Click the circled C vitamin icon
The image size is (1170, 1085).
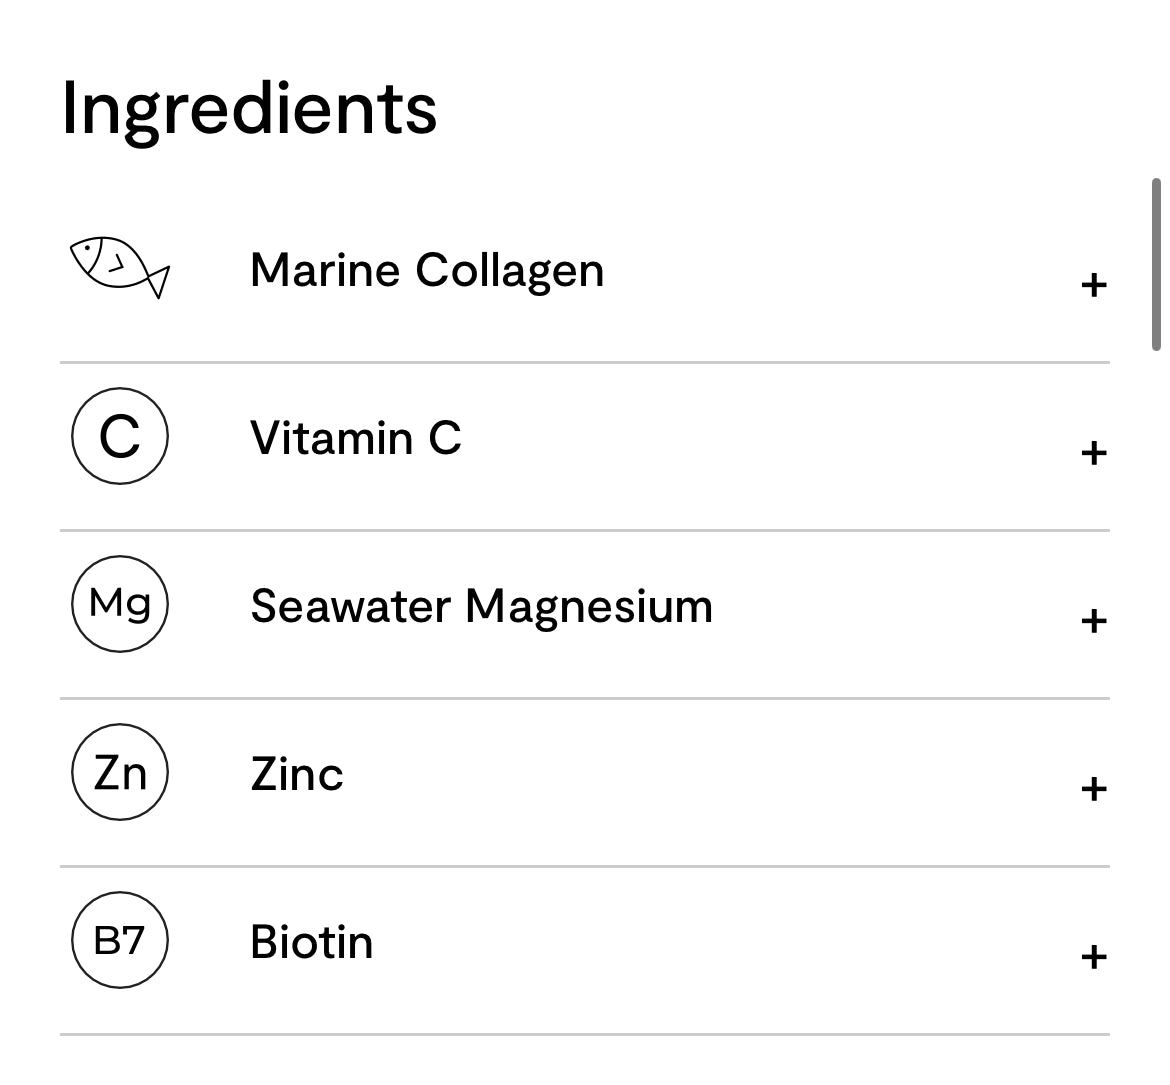coord(120,437)
